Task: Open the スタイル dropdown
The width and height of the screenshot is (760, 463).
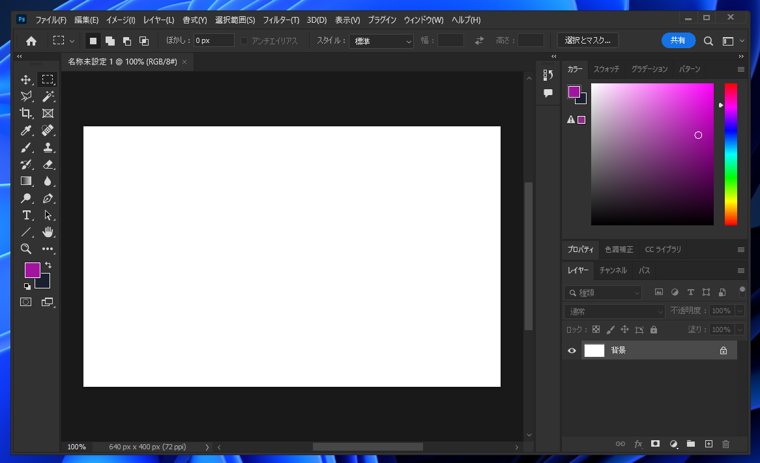Action: point(381,41)
